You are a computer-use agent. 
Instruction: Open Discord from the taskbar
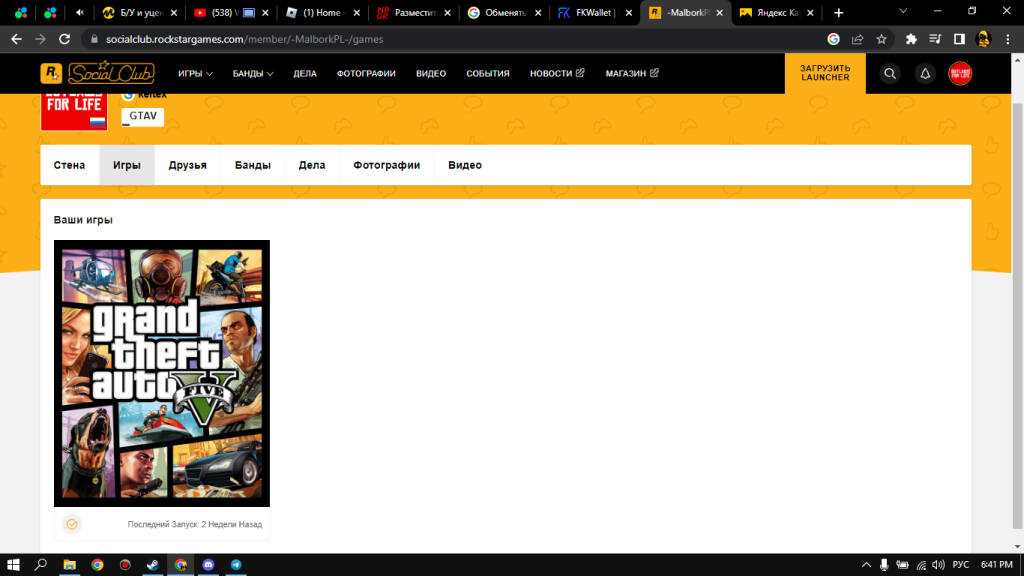[208, 564]
